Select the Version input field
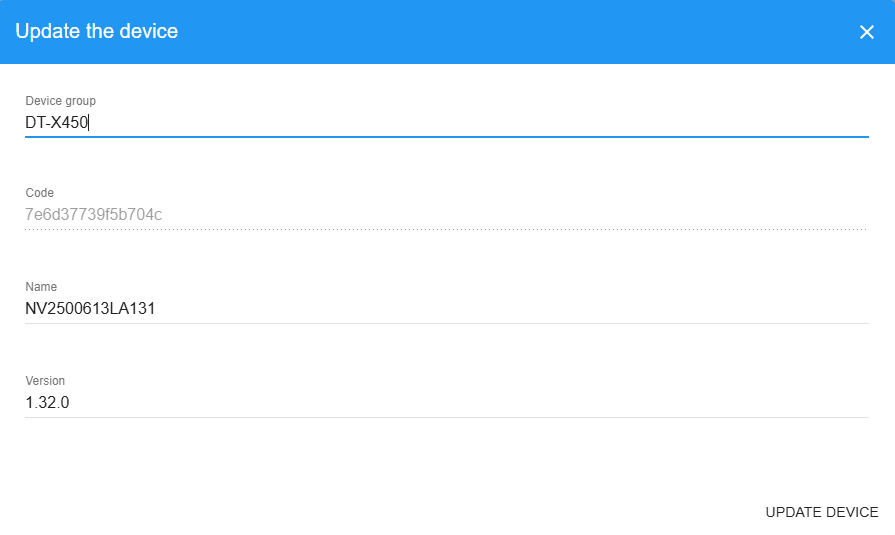 (446, 403)
